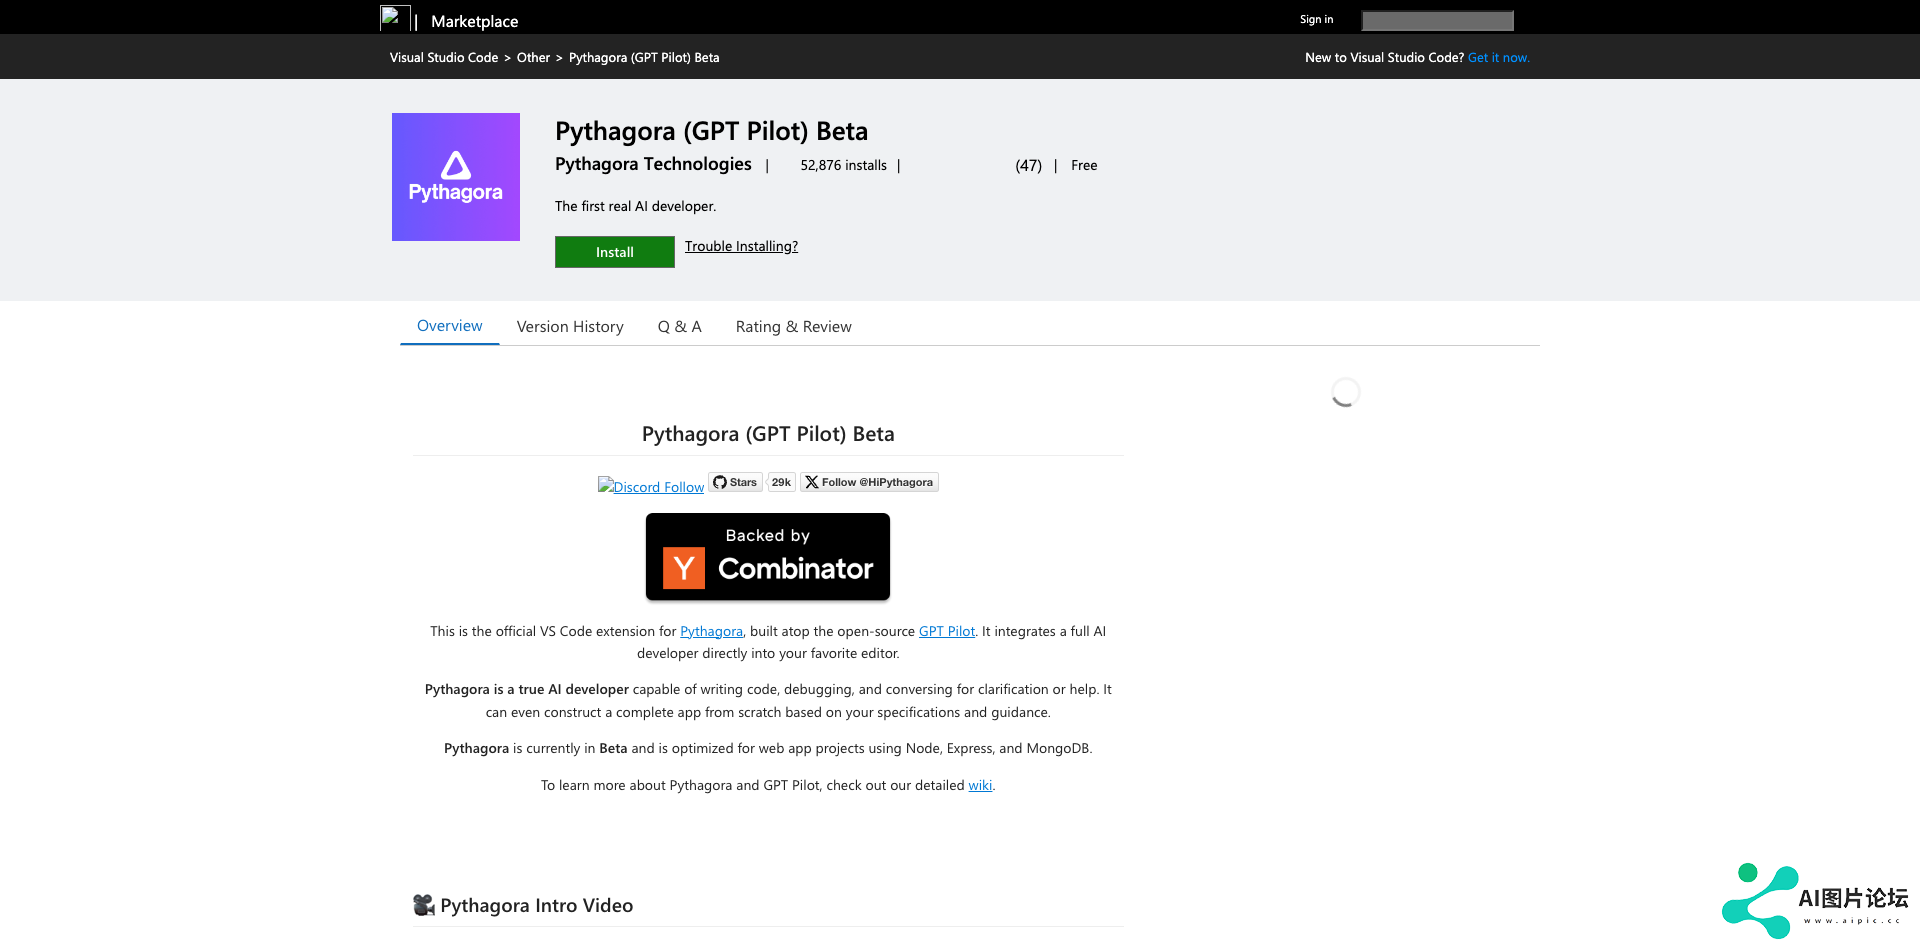Open the Pythagora link in description
Screen dimensions: 1920x941
711,632
